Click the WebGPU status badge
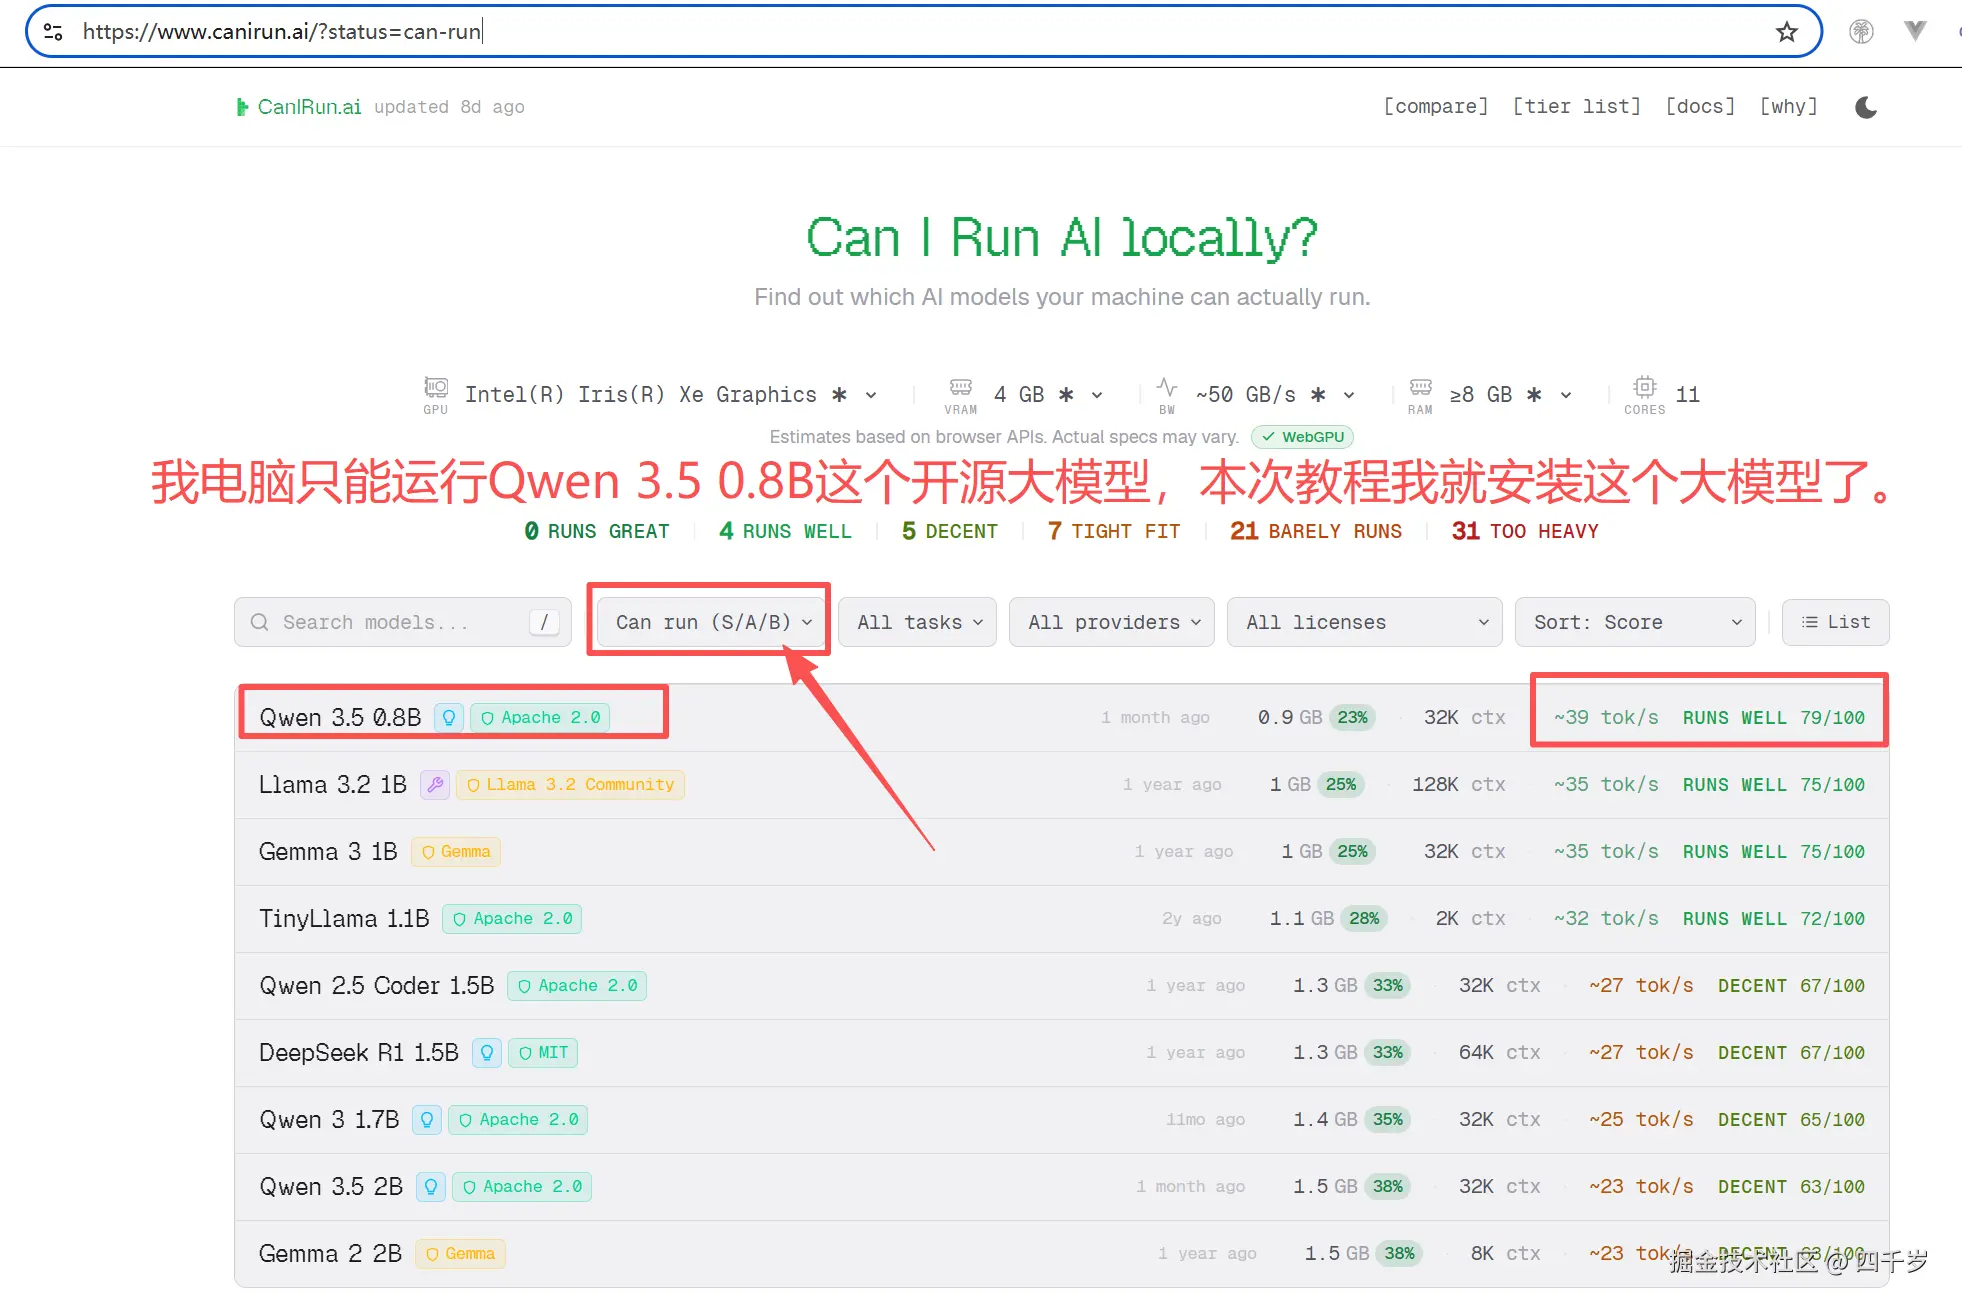Viewport: 1962px width, 1308px height. [1302, 437]
